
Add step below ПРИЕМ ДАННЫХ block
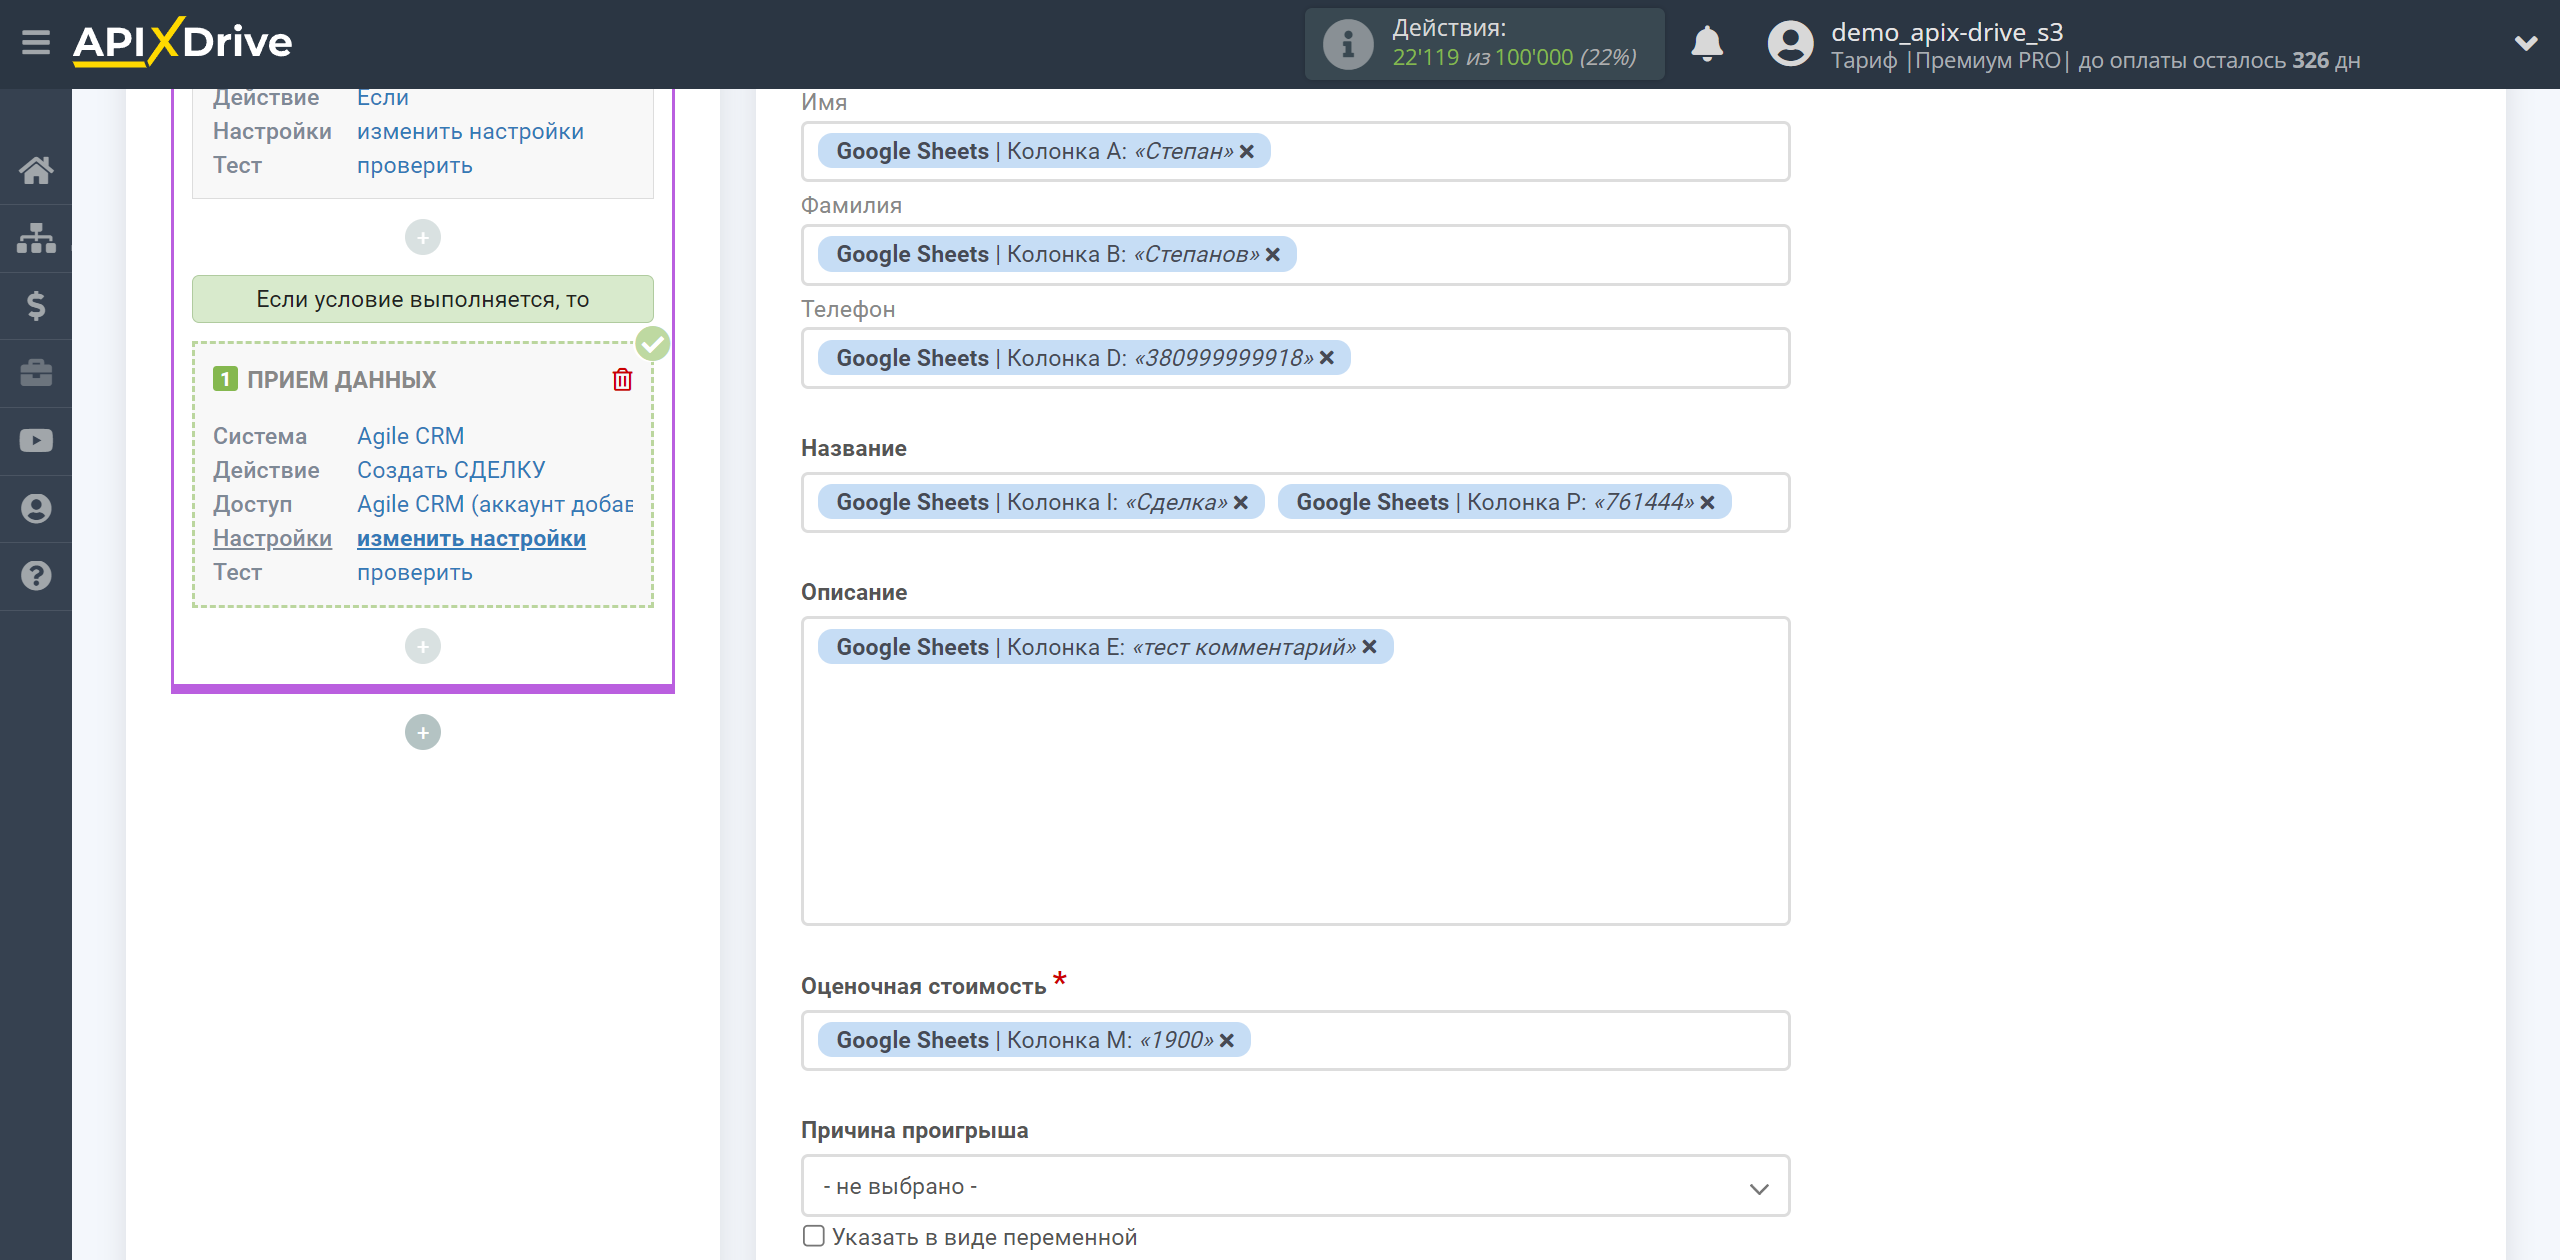[x=423, y=646]
